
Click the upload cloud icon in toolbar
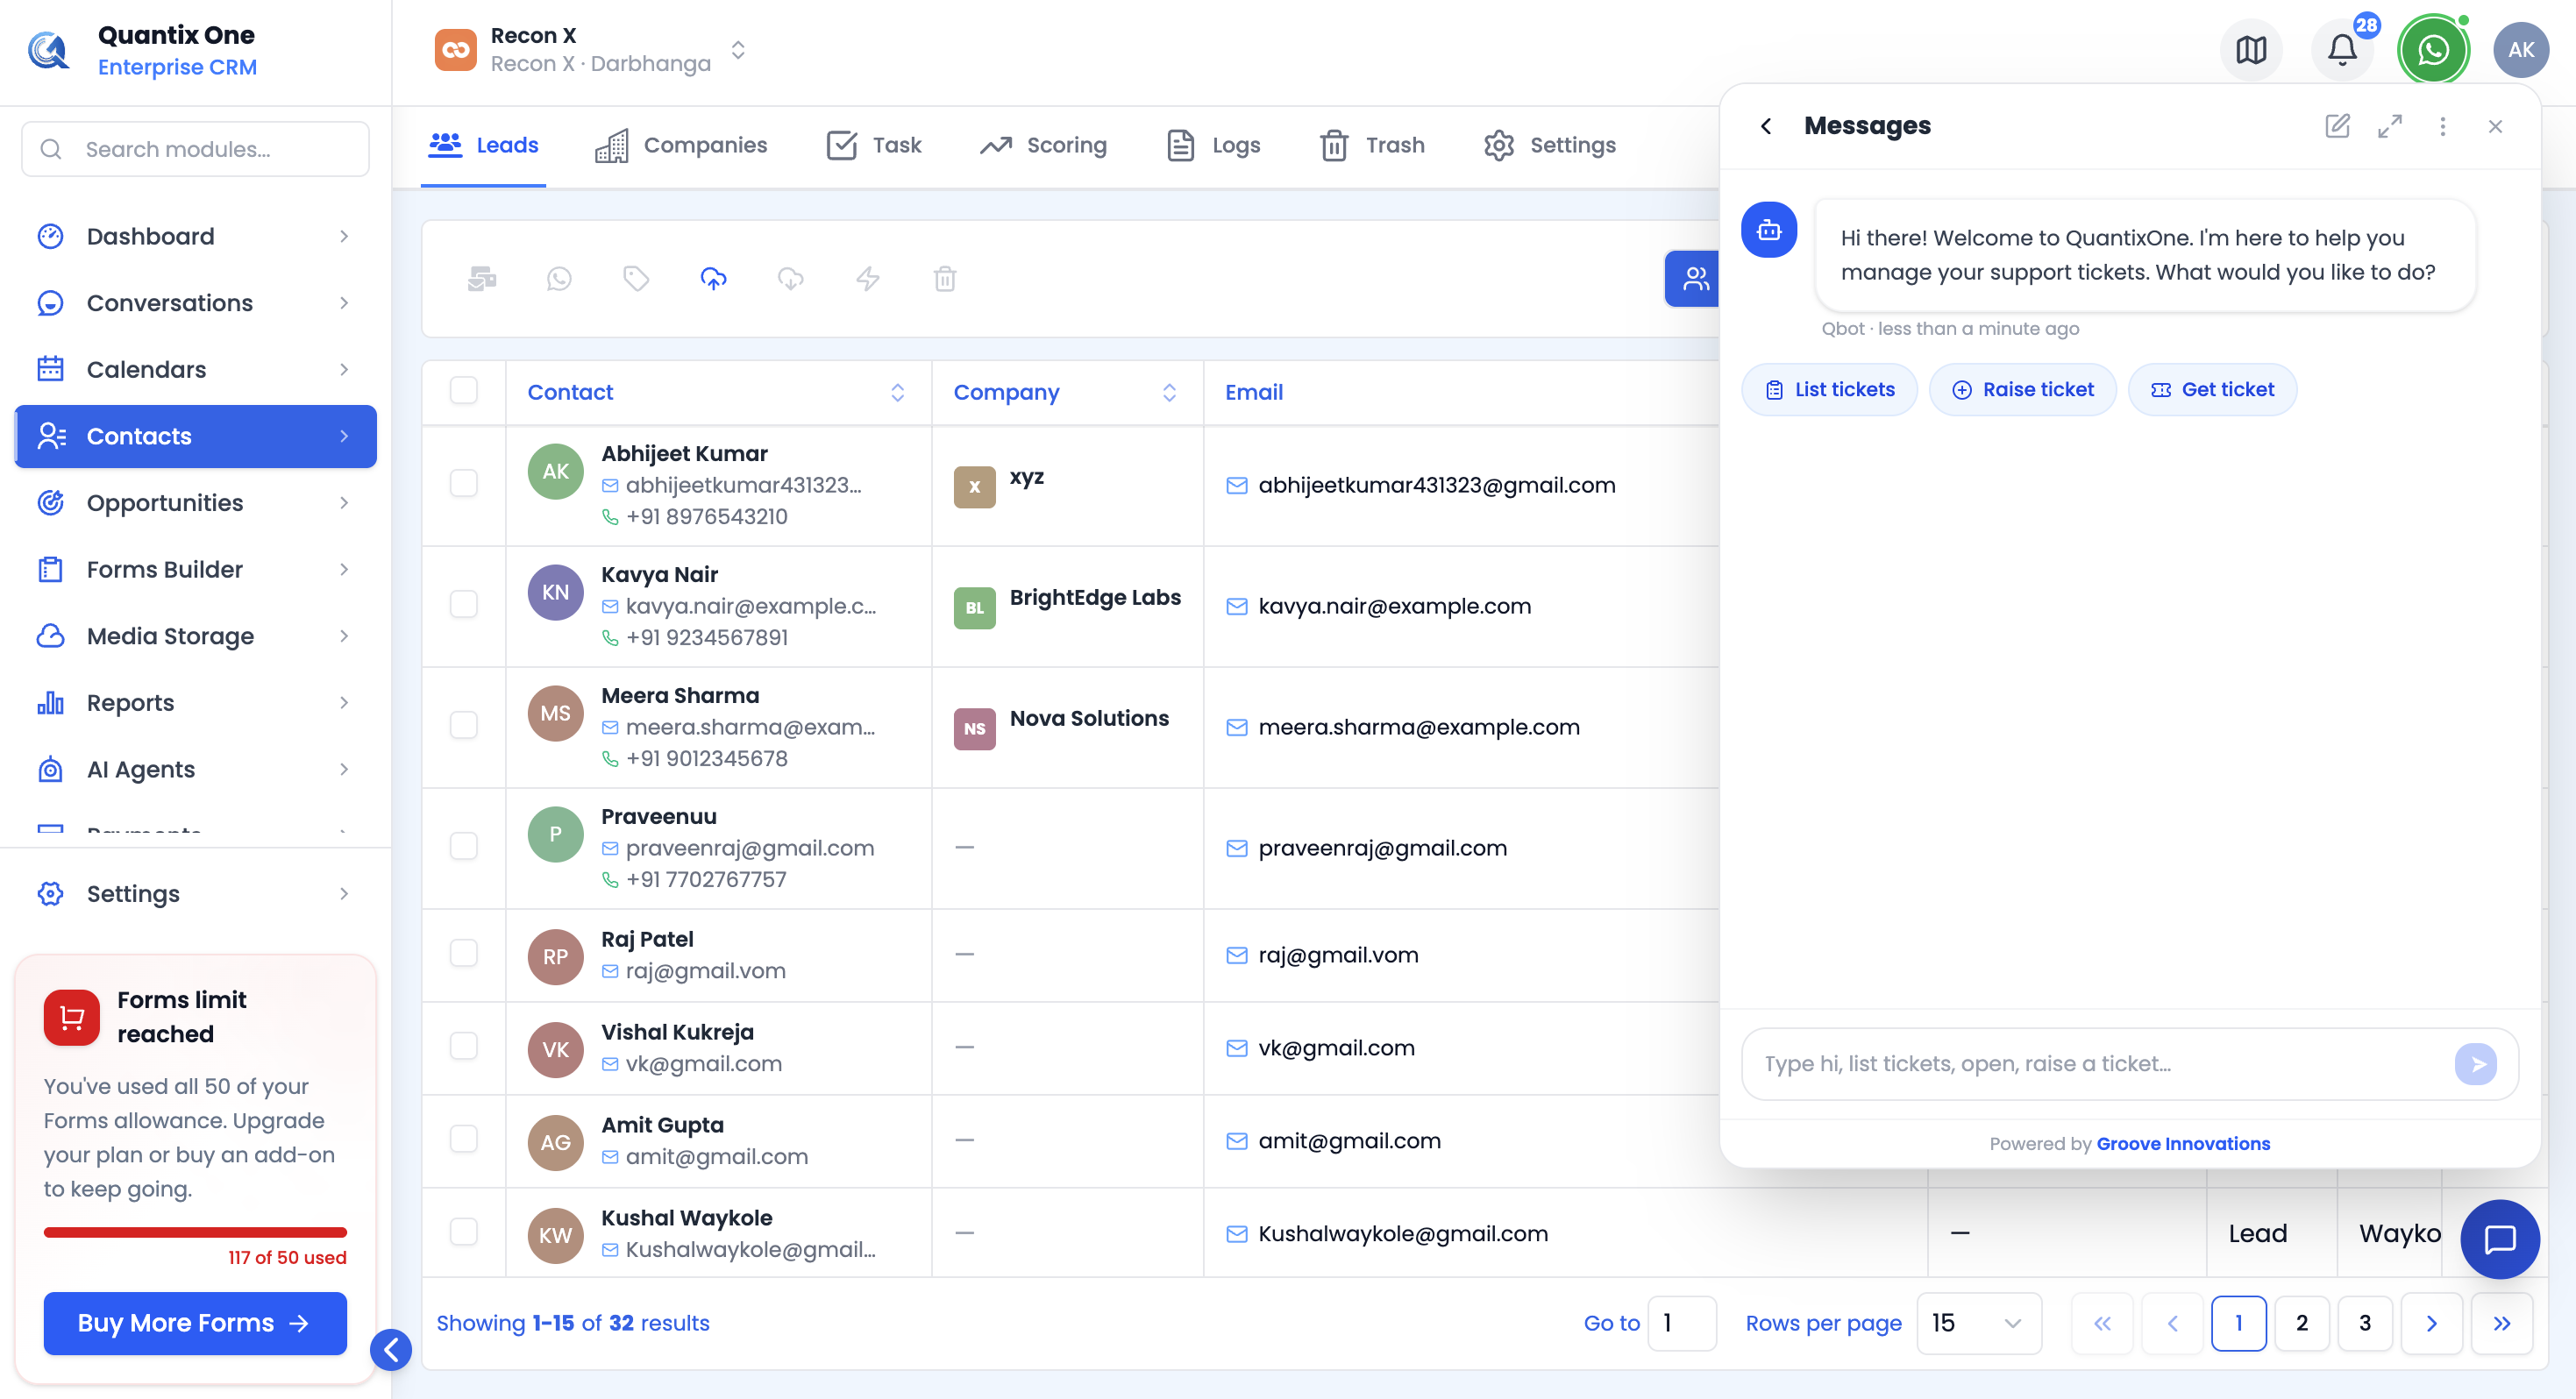(x=713, y=279)
